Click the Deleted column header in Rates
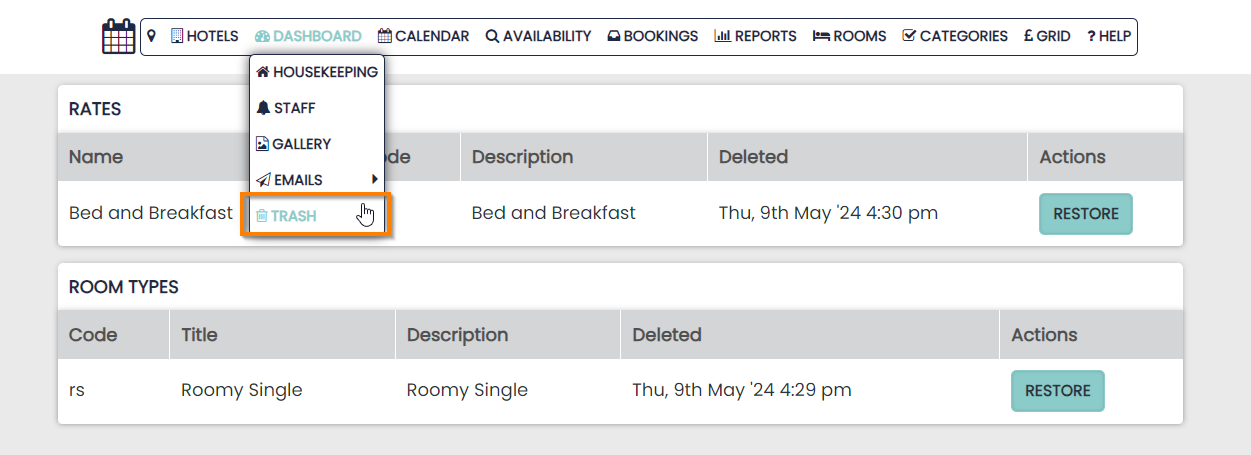This screenshot has width=1251, height=455. point(753,157)
